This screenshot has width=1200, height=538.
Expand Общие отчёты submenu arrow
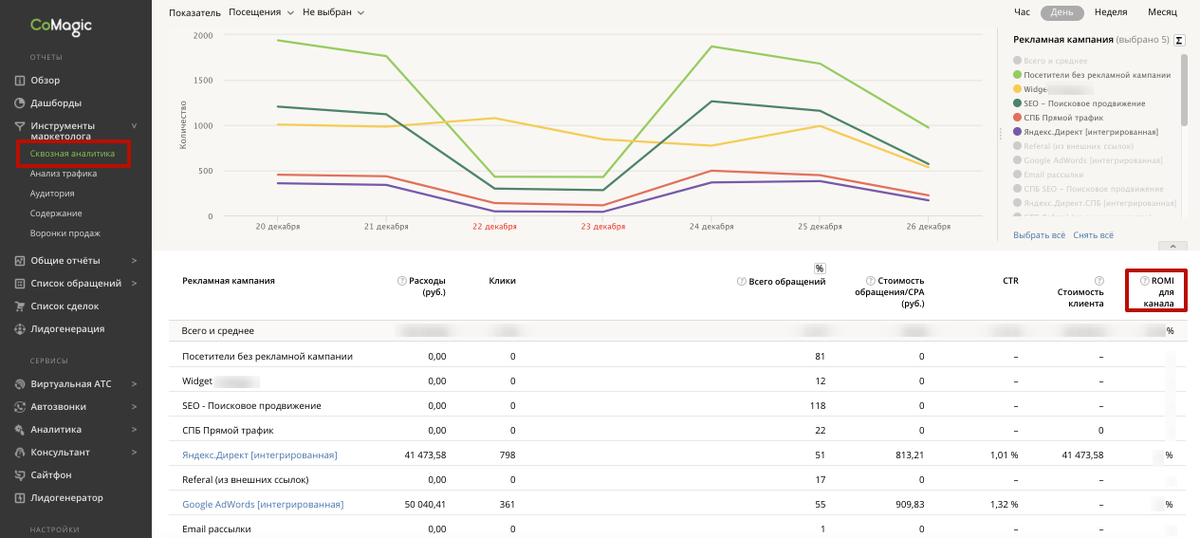click(x=134, y=261)
